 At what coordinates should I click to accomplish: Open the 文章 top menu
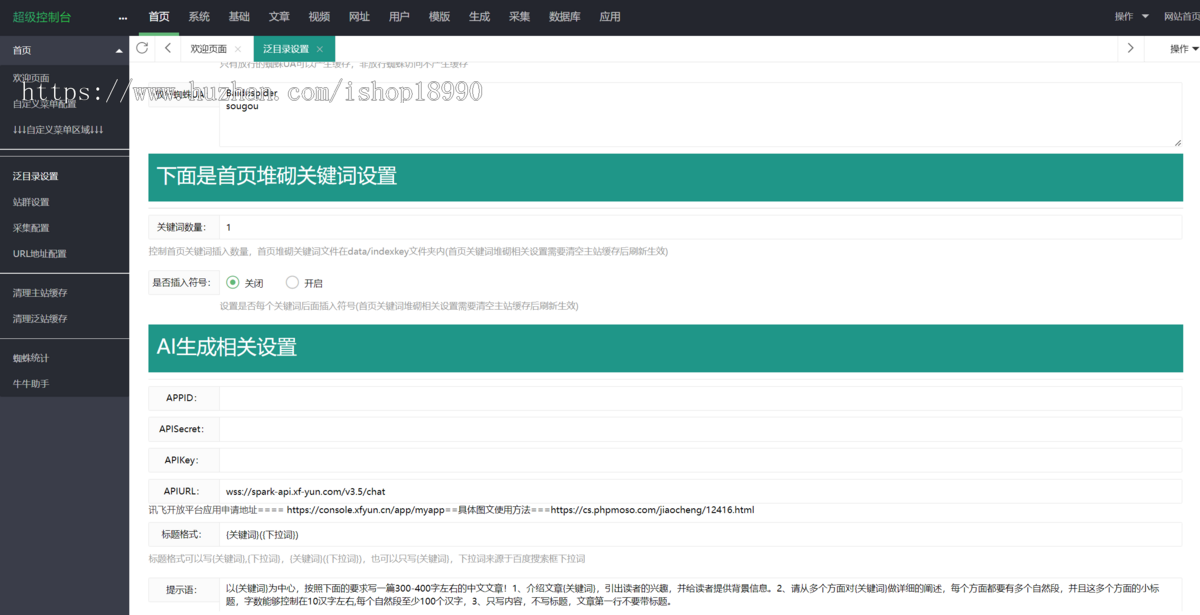coord(279,17)
